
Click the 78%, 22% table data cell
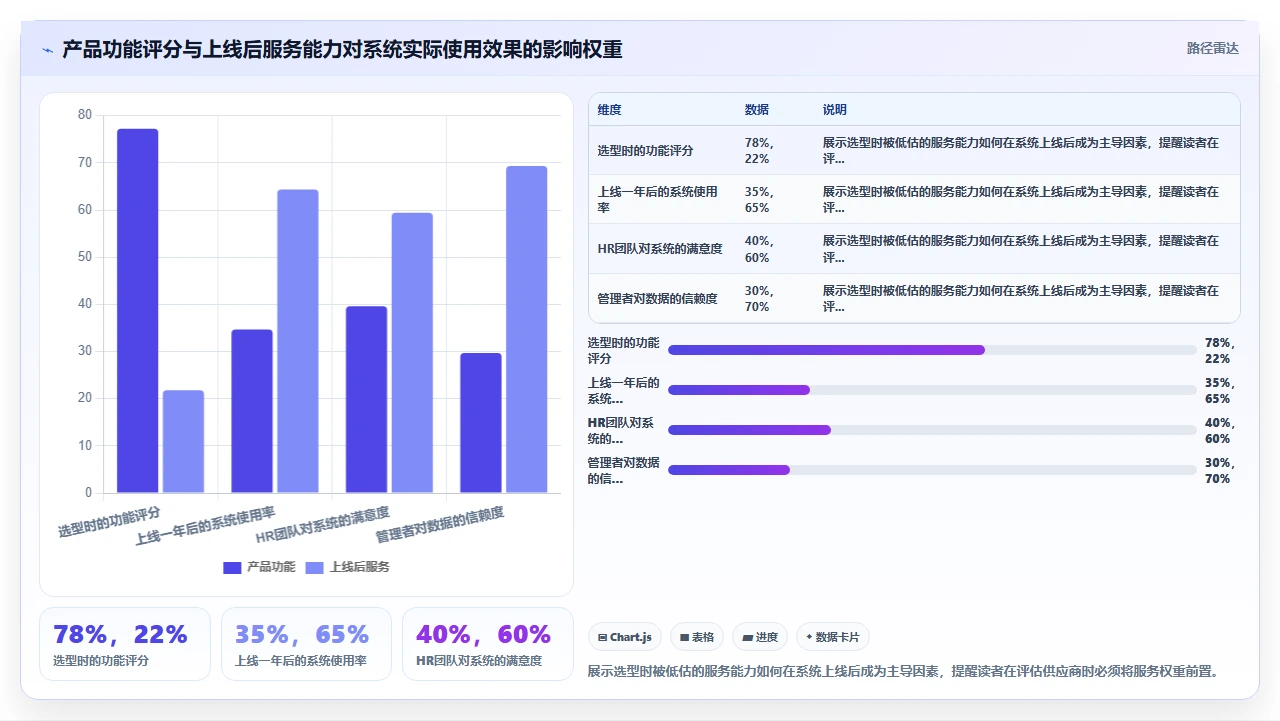click(x=776, y=151)
